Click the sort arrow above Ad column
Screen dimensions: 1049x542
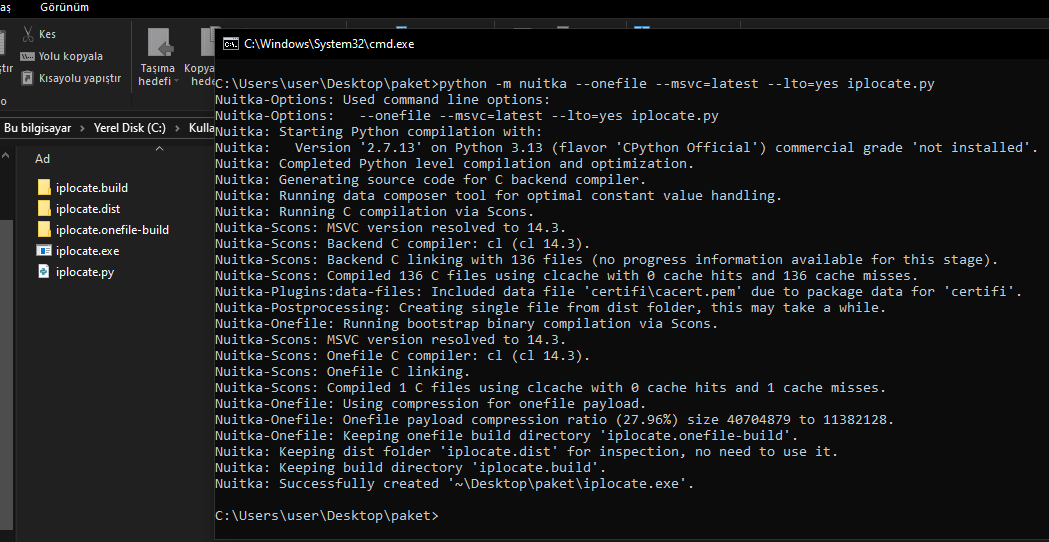pos(159,149)
